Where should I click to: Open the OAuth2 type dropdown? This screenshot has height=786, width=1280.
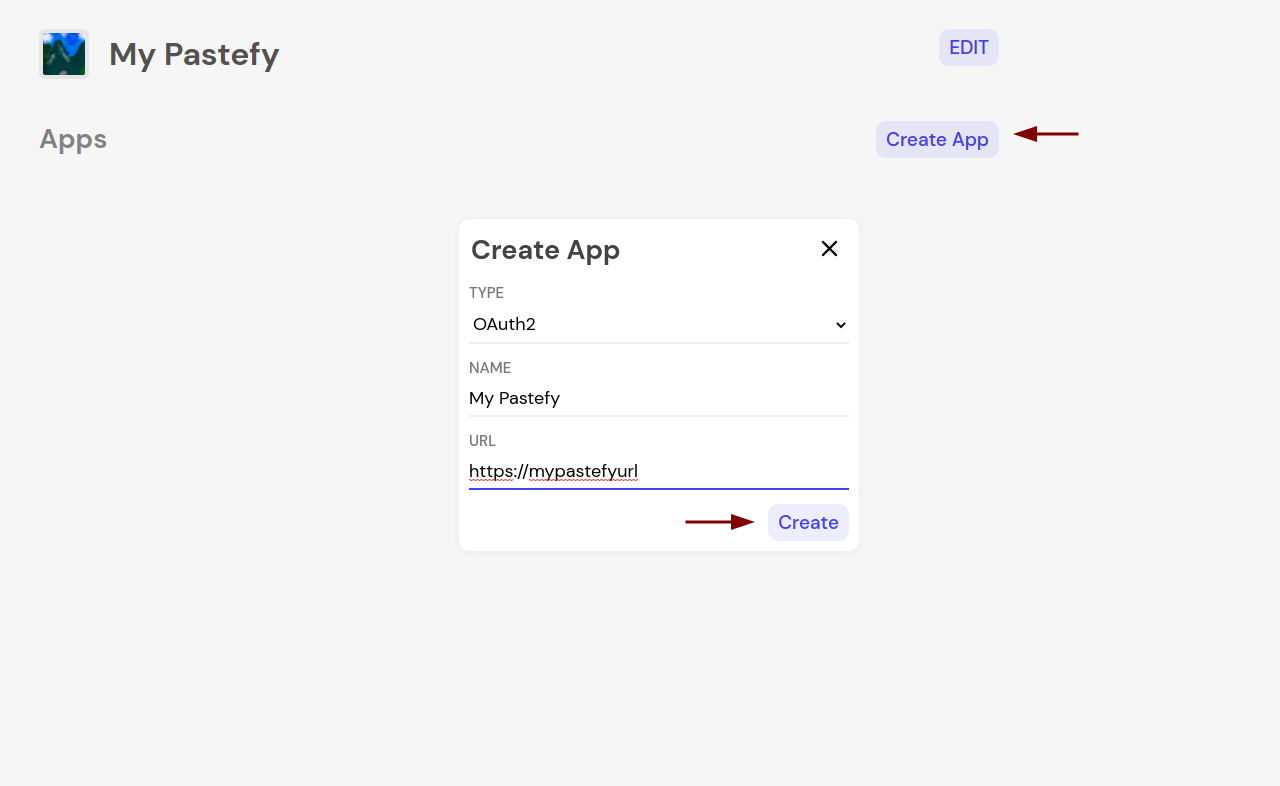click(658, 324)
